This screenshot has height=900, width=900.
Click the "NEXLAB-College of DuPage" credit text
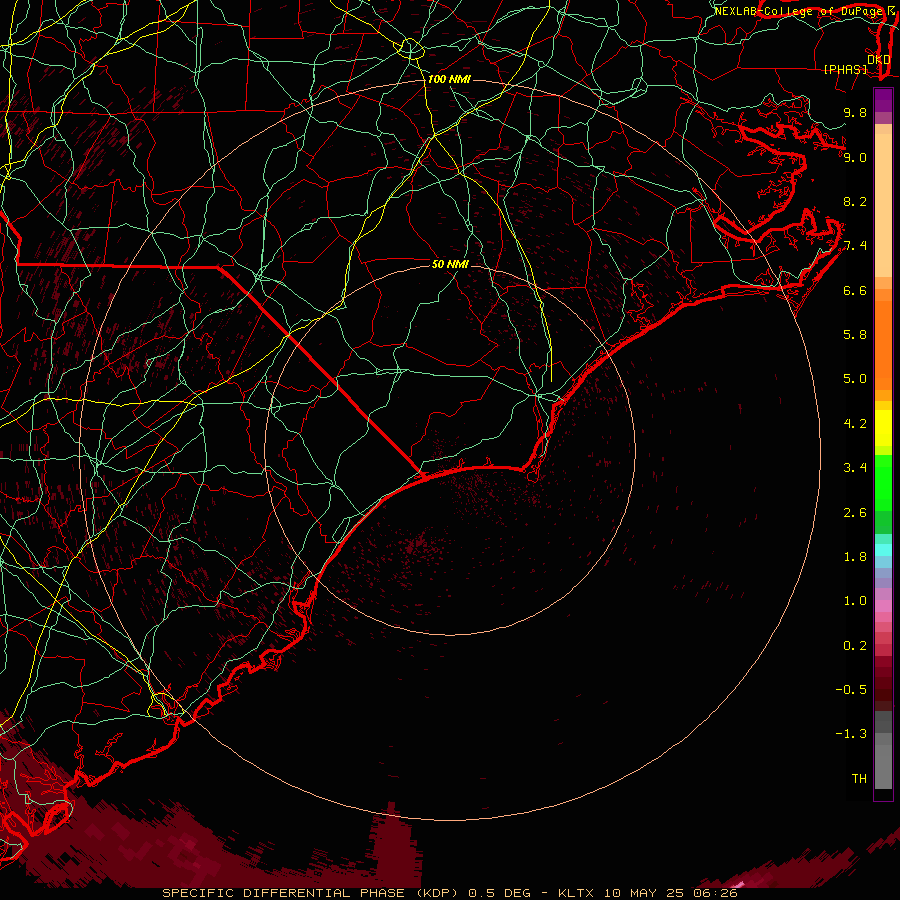[798, 11]
